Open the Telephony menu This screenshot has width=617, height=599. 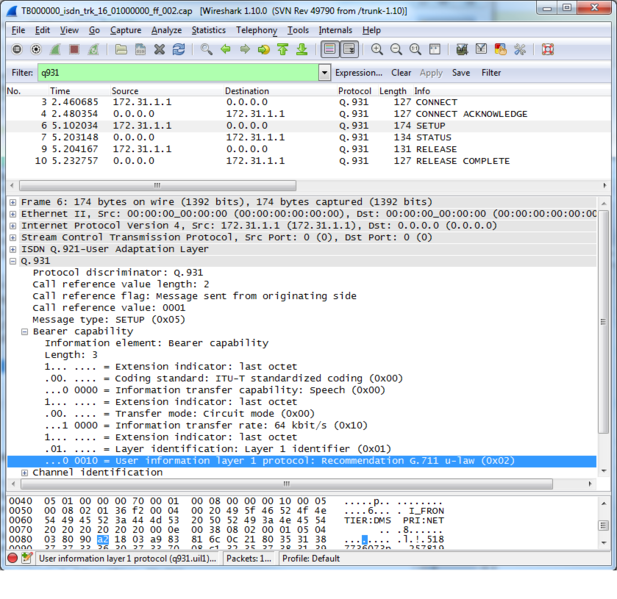tap(257, 30)
